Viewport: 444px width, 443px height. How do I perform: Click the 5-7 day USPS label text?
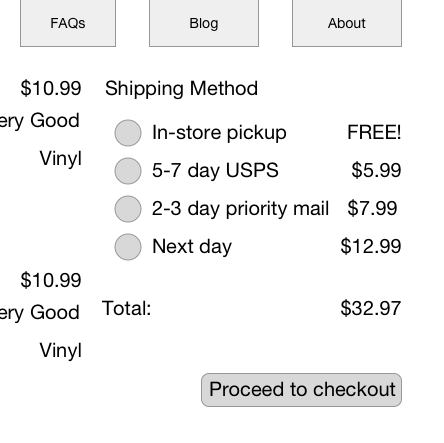[x=215, y=170]
